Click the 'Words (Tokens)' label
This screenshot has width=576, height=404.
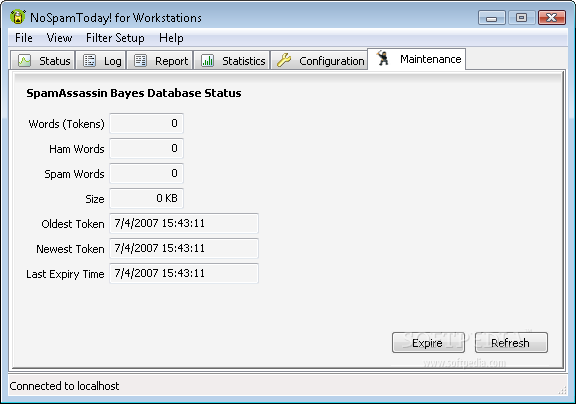(66, 124)
